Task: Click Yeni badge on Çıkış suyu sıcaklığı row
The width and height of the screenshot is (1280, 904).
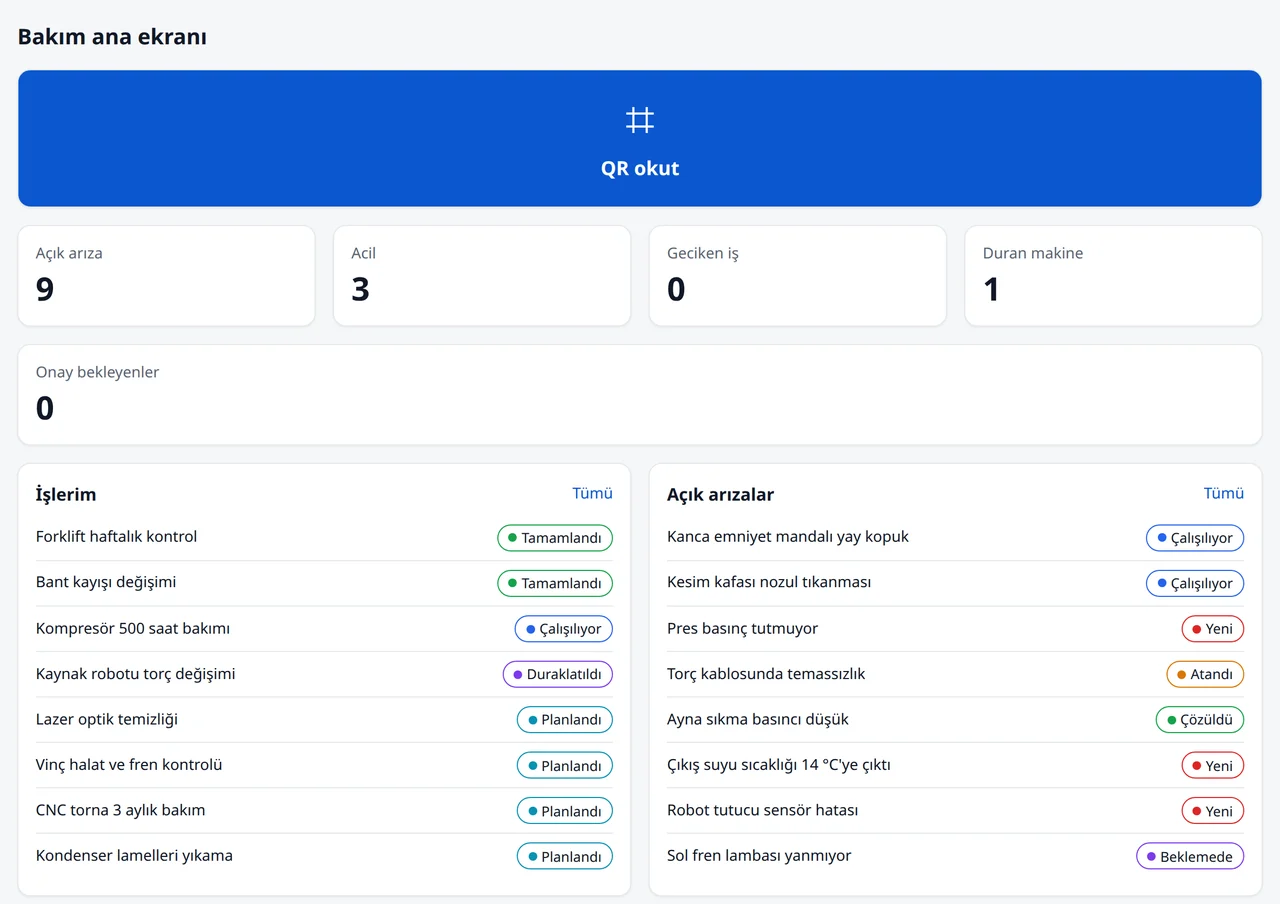Action: pyautogui.click(x=1213, y=765)
